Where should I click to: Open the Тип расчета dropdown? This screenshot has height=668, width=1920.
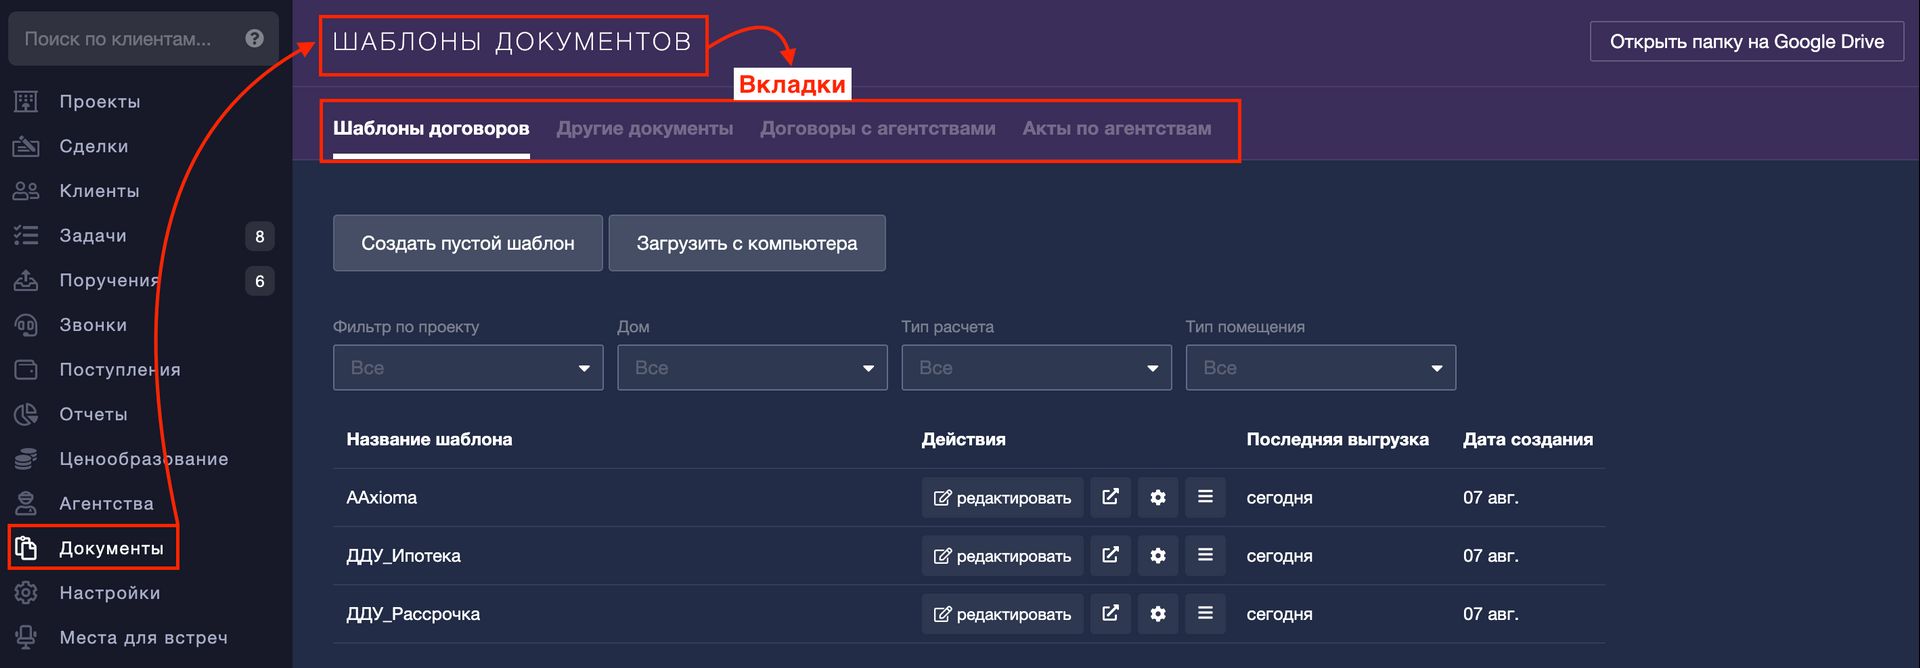pos(1036,368)
